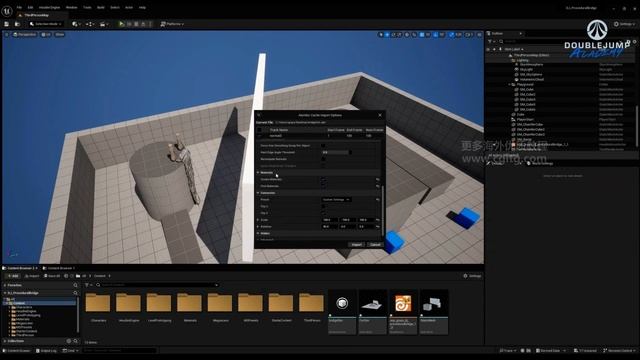Screen dimensions: 640x360
Task: Select the viewport translate tool icon
Action: coord(387,35)
